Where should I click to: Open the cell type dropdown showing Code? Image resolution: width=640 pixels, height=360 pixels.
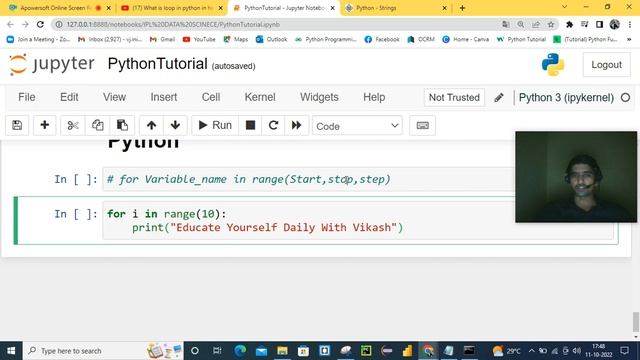(357, 126)
